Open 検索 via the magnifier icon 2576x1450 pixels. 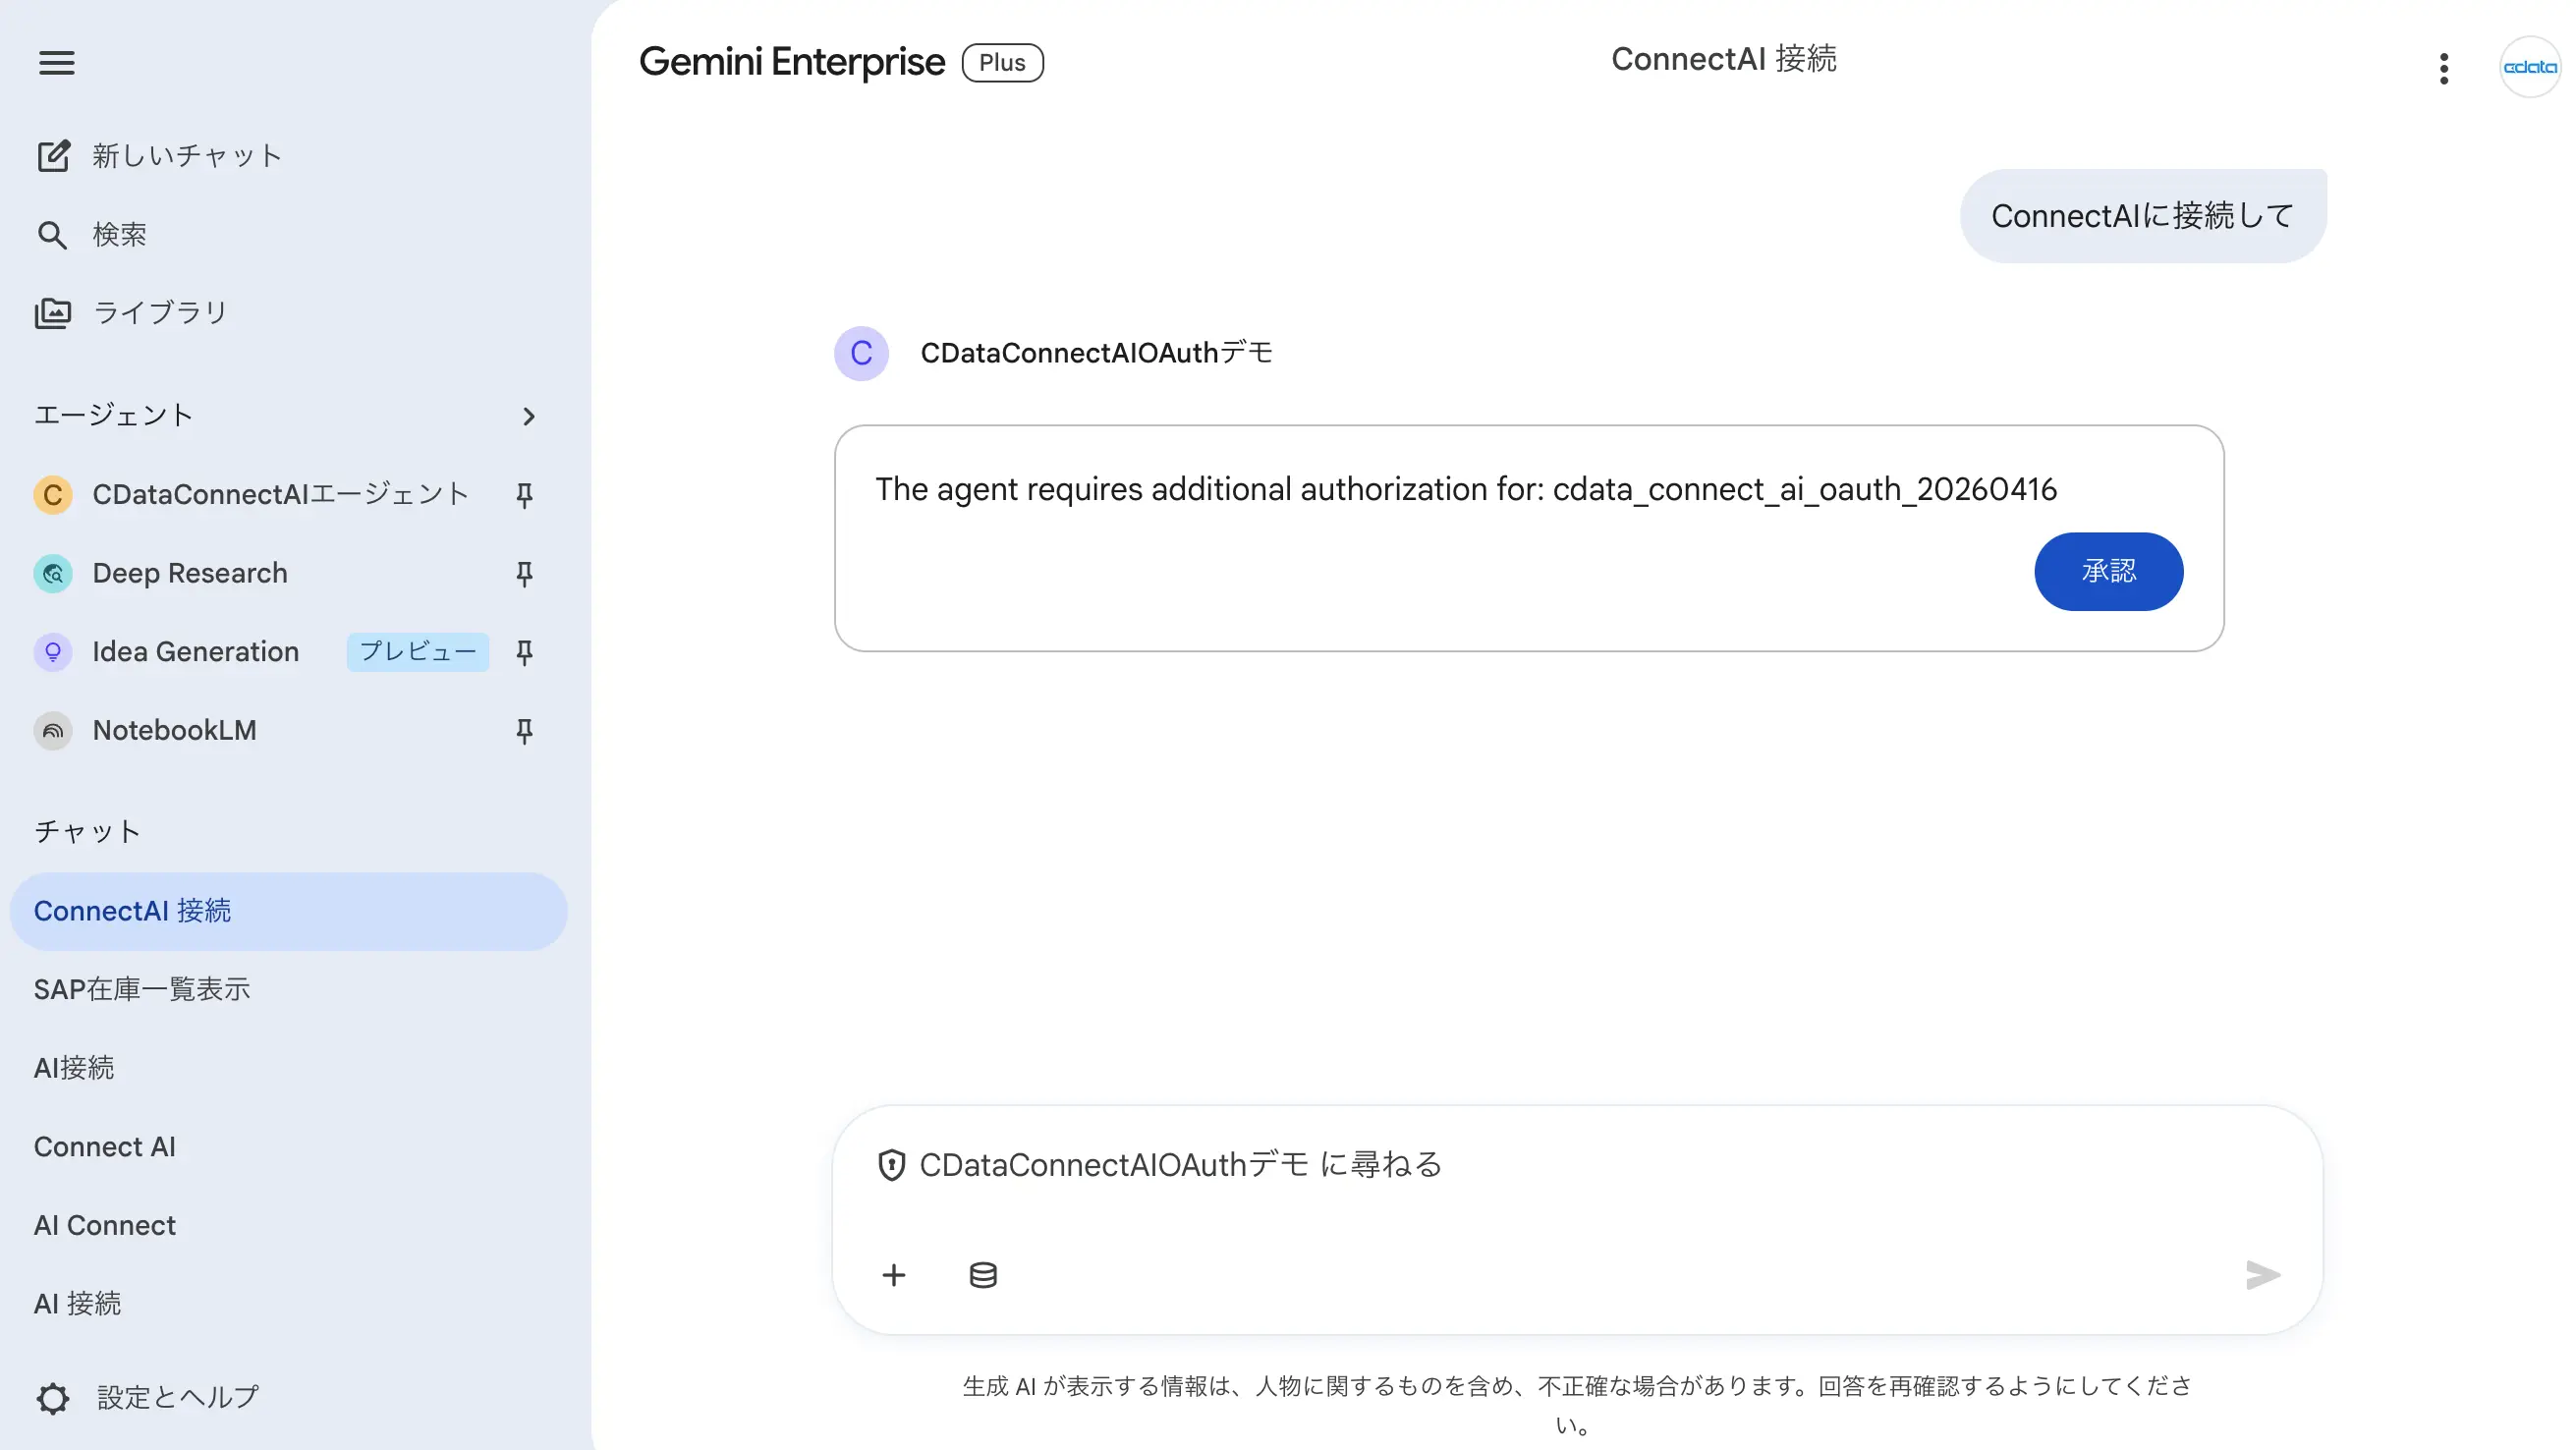point(53,234)
